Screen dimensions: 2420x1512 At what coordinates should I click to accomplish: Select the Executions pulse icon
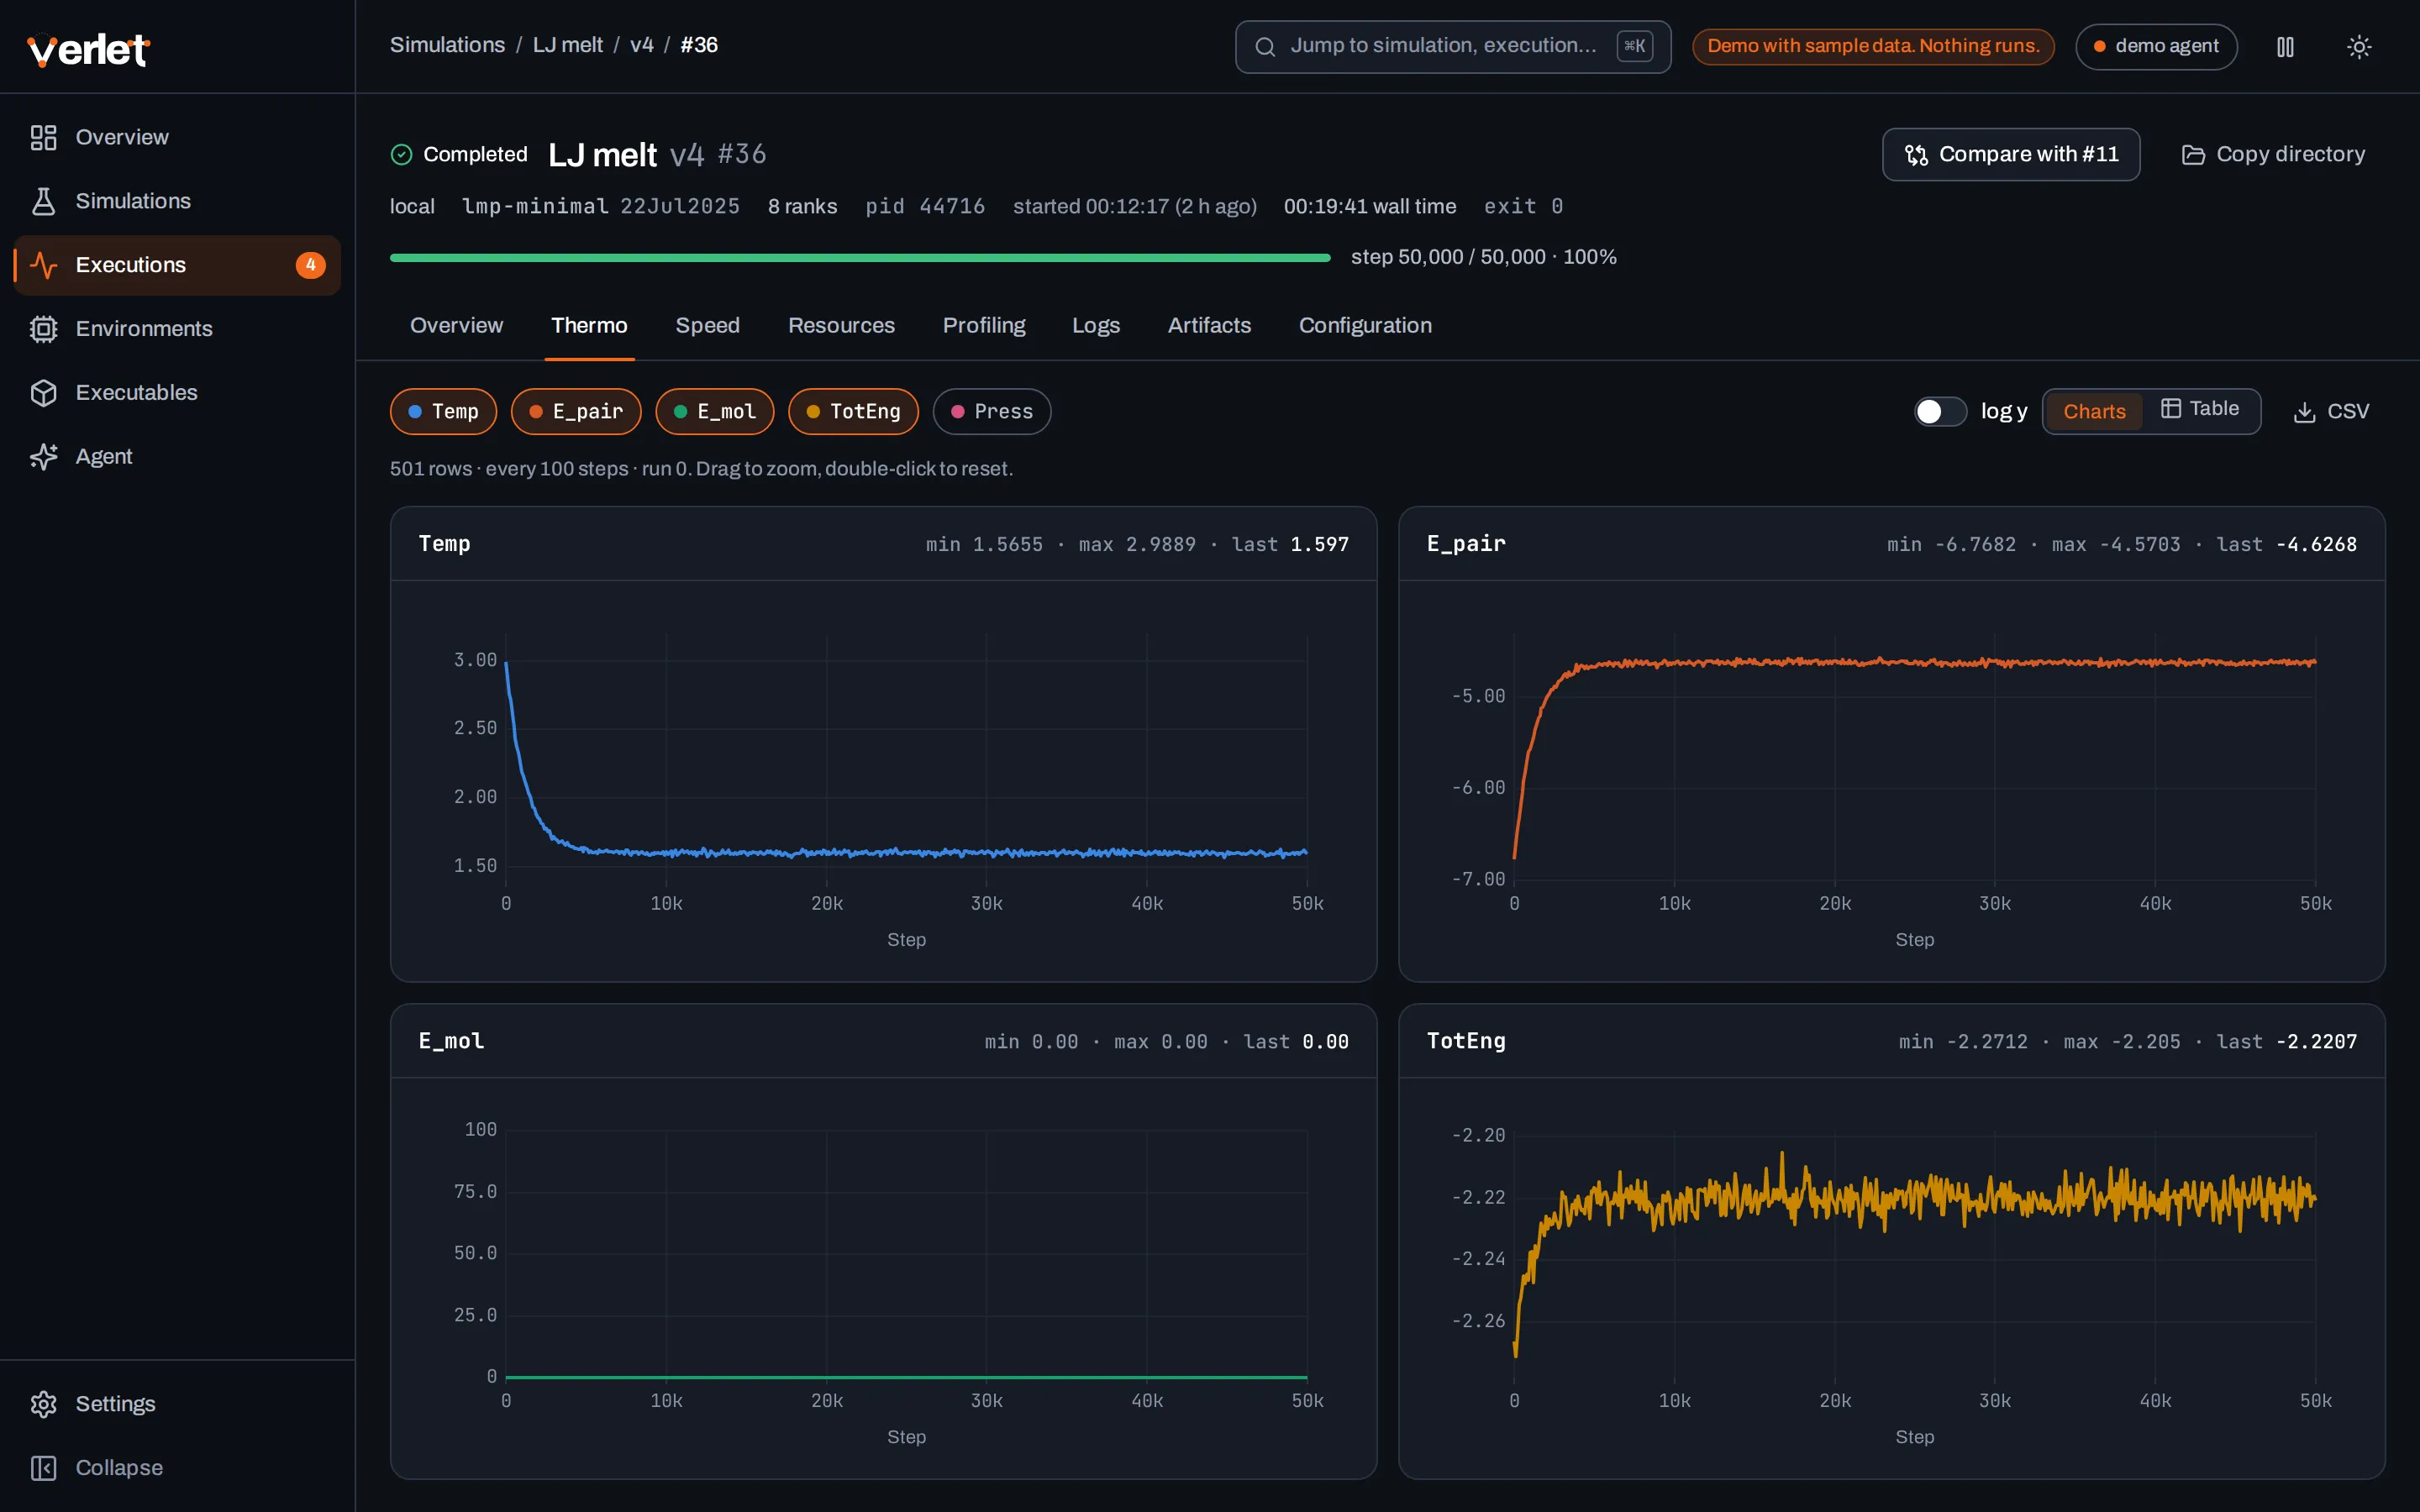[x=43, y=265]
